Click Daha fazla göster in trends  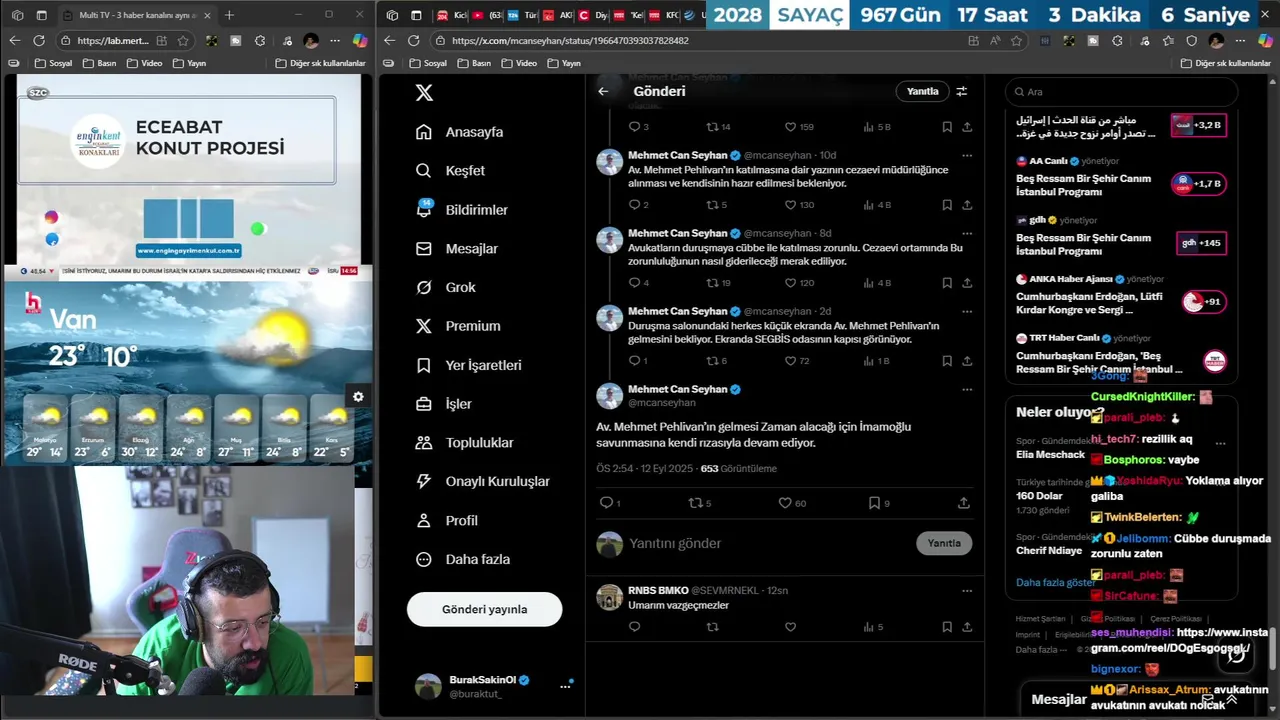click(x=1055, y=583)
